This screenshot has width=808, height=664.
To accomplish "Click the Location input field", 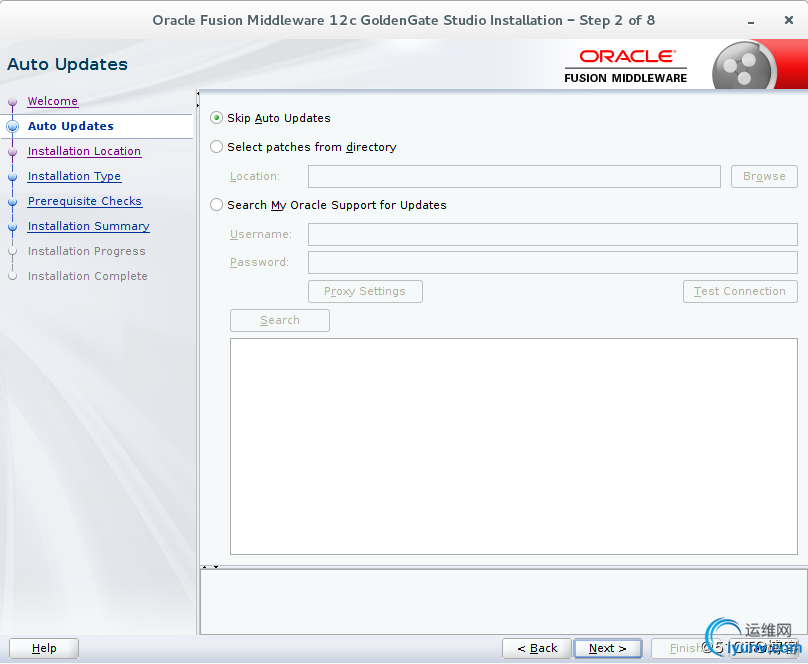I will tap(514, 176).
